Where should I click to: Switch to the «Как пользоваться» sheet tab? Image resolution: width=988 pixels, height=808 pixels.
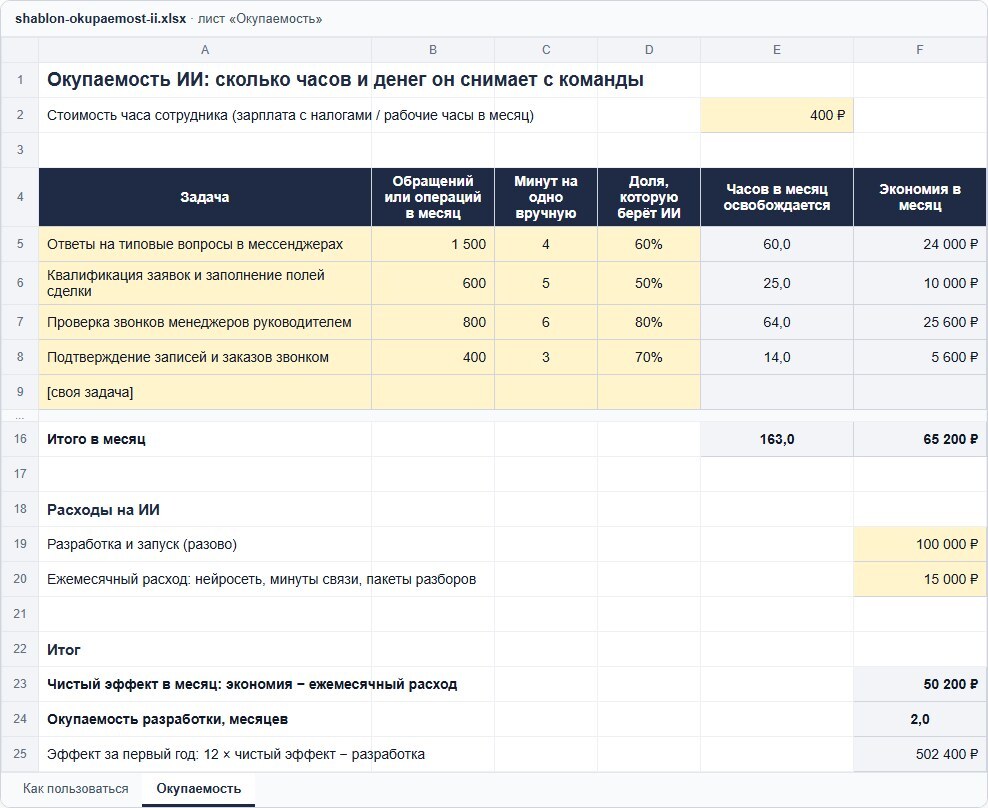coord(76,788)
